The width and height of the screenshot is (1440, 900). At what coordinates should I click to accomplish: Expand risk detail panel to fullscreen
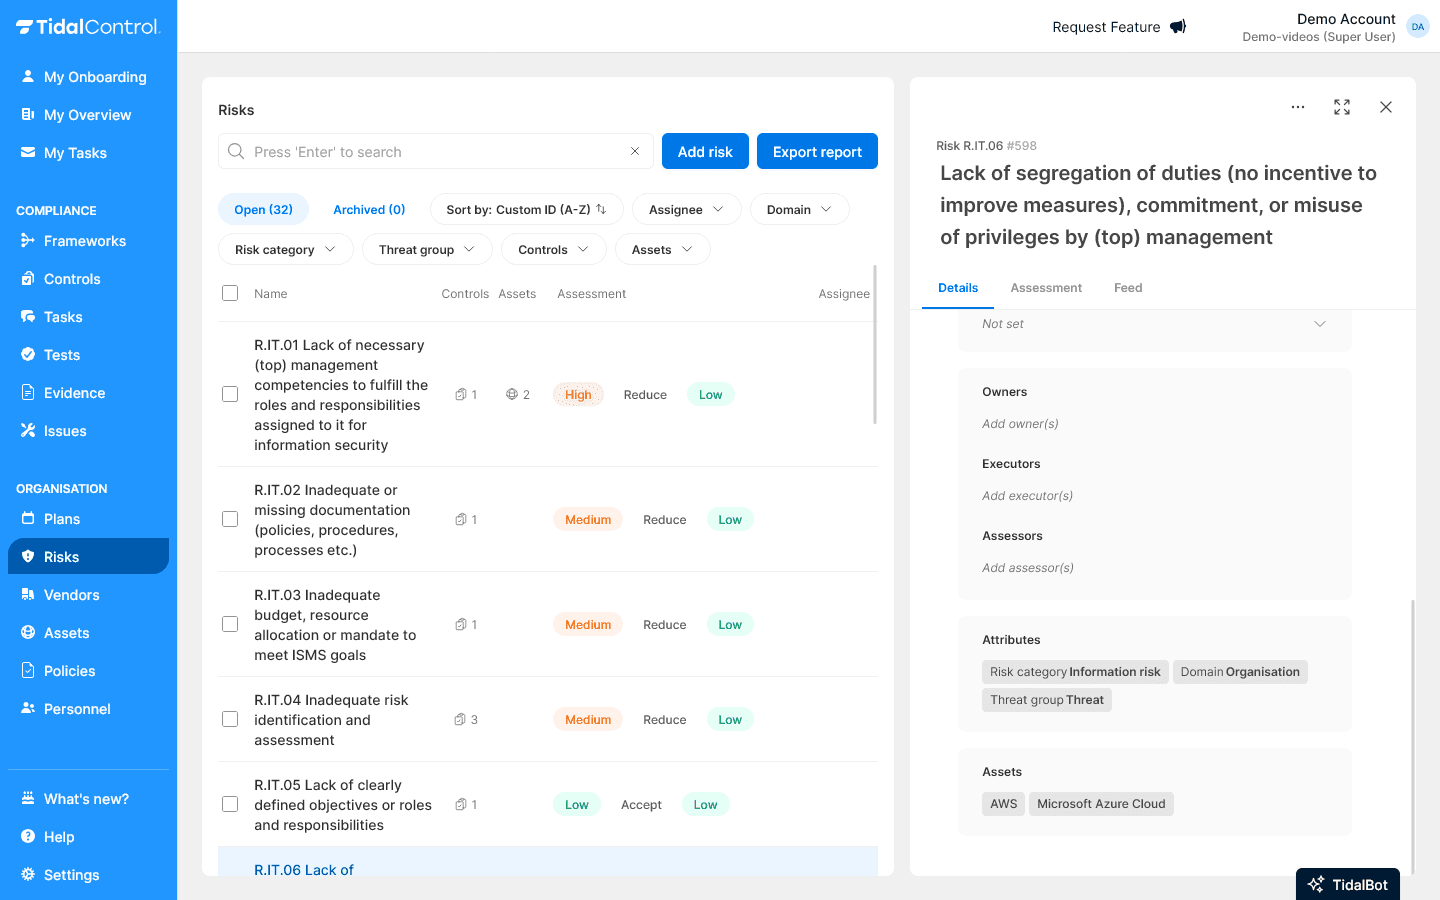pos(1342,107)
